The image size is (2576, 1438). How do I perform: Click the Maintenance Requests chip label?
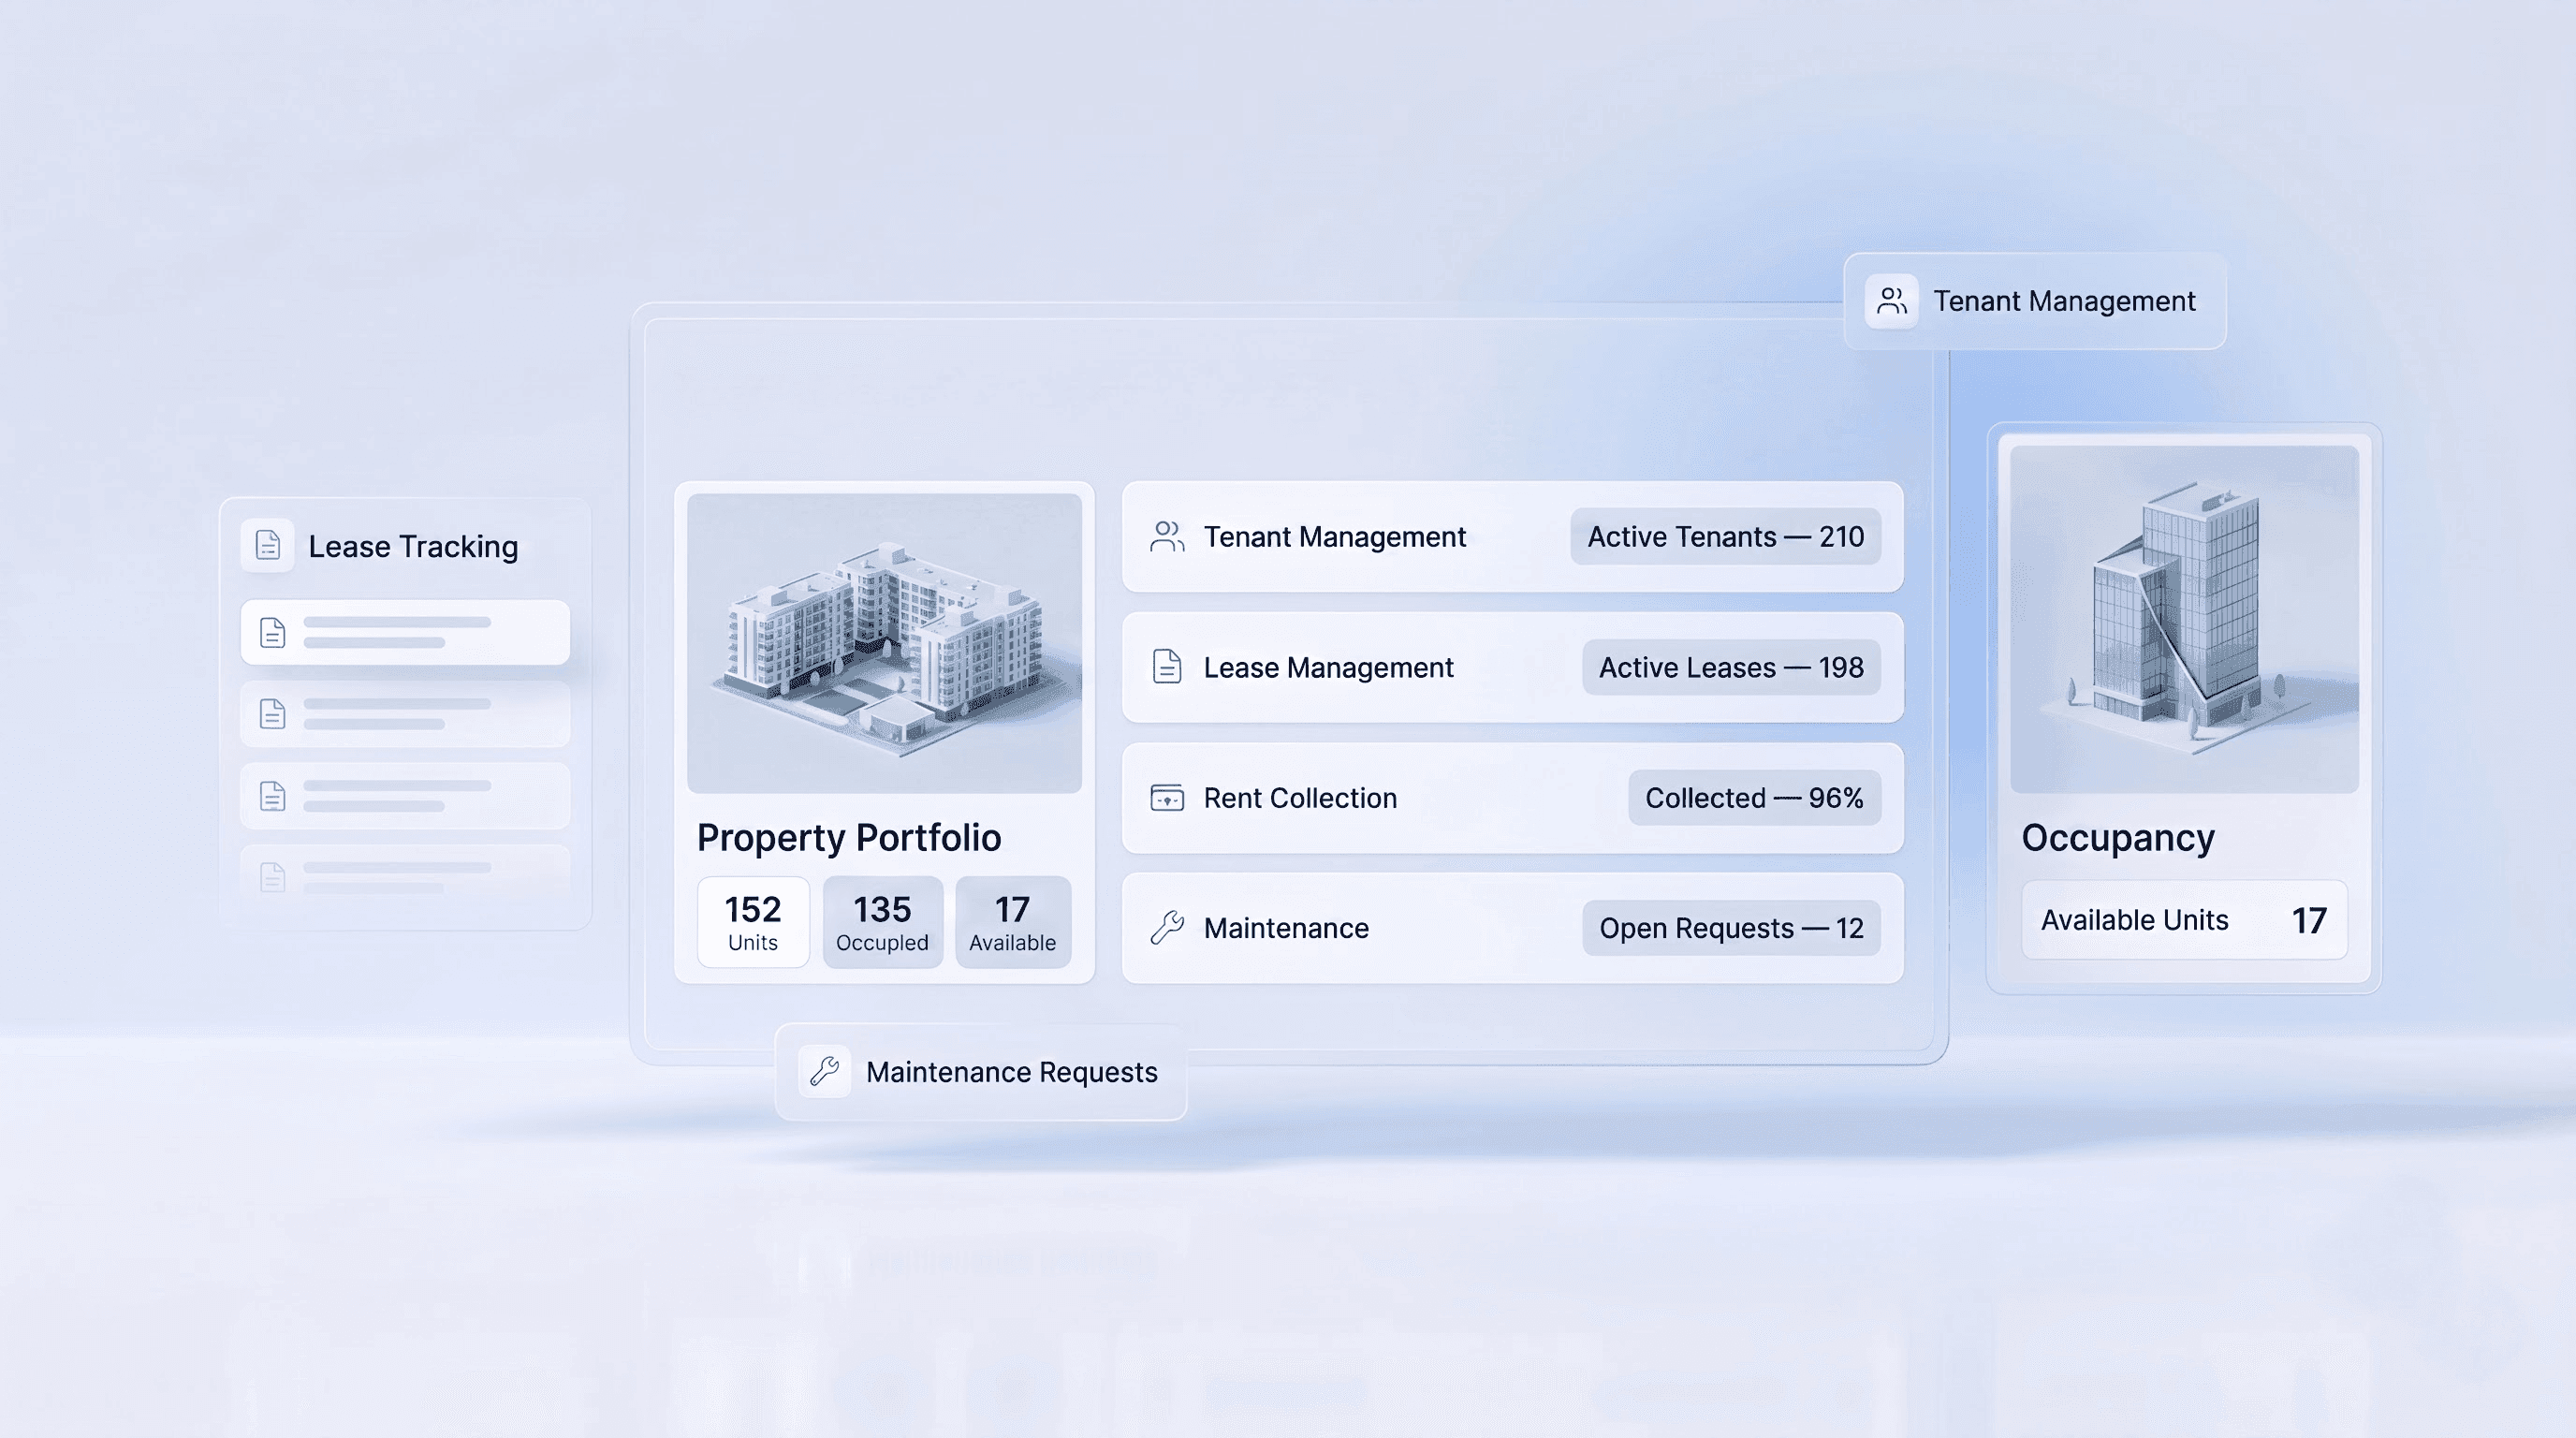1012,1072
